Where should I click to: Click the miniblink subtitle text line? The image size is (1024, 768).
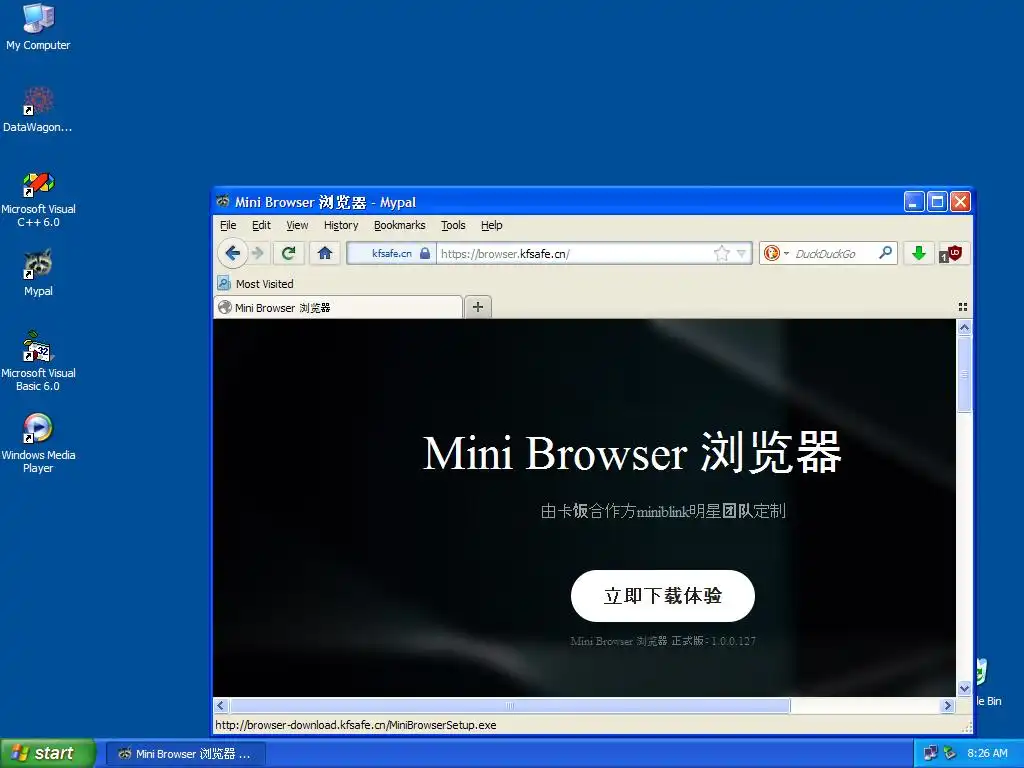pyautogui.click(x=663, y=511)
